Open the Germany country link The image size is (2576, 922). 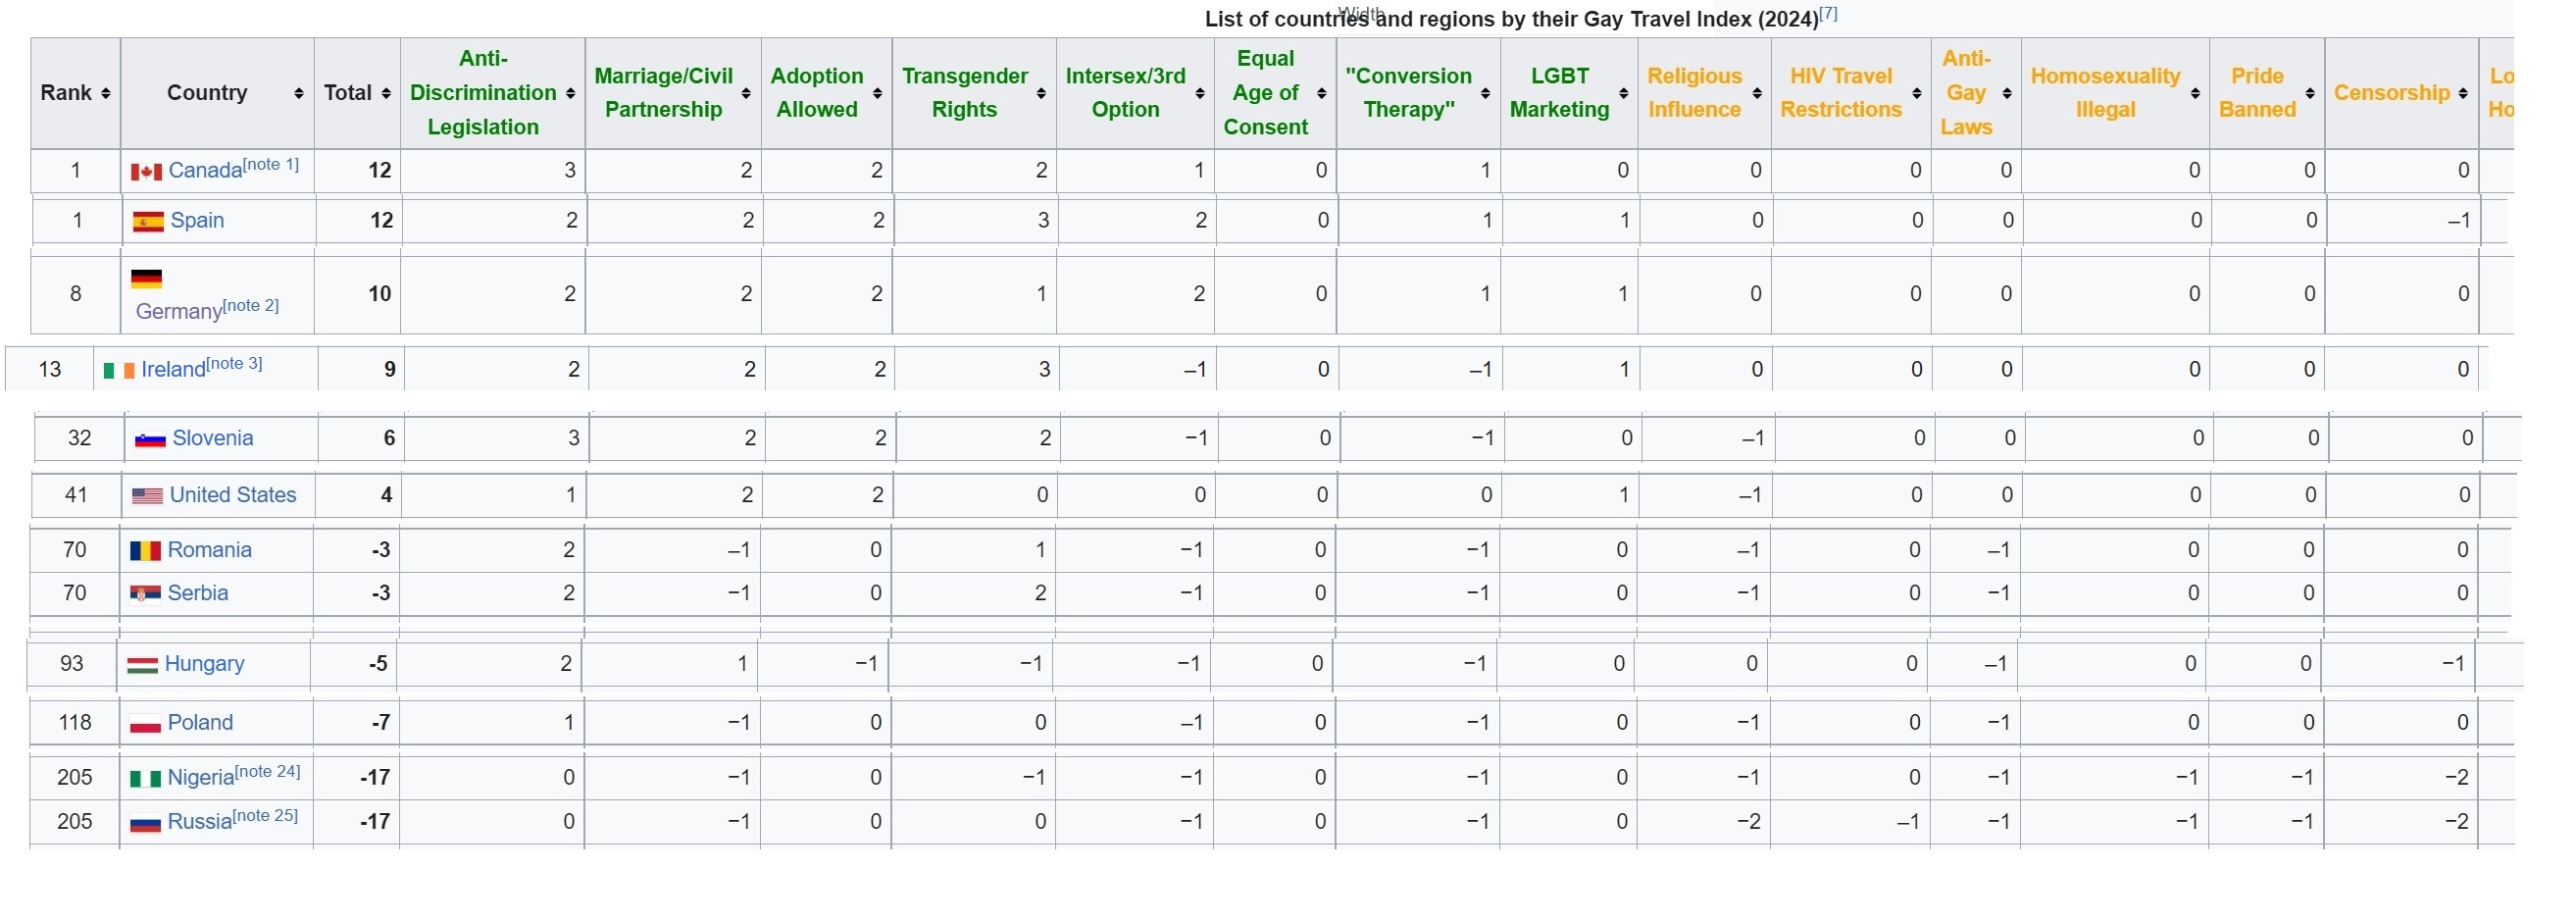[179, 312]
